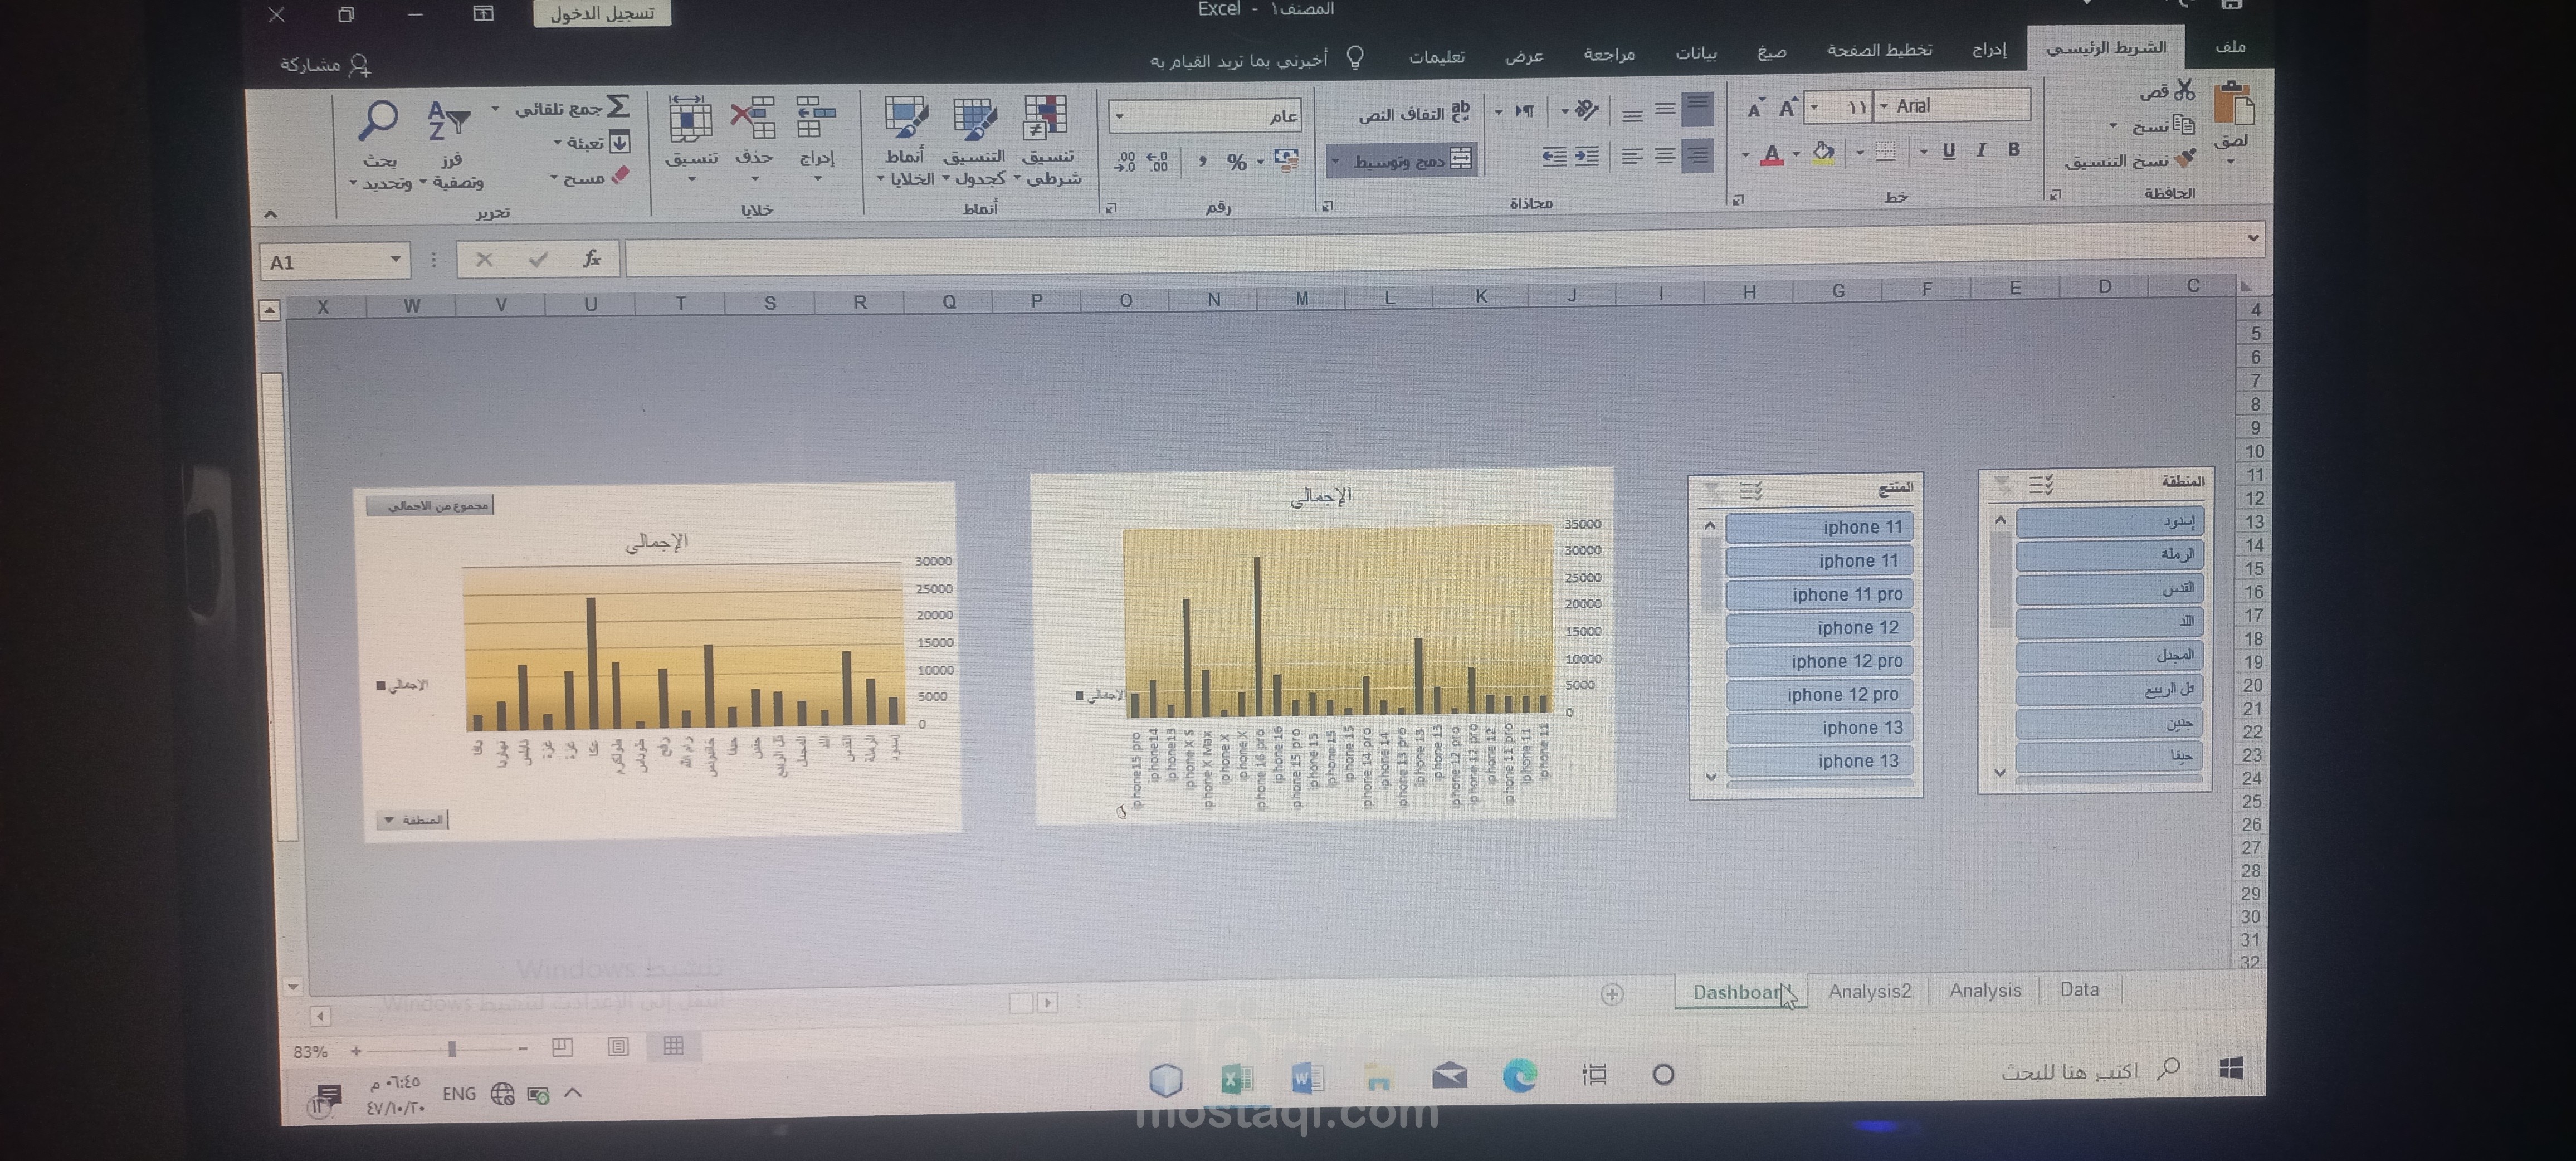The width and height of the screenshot is (2576, 1161).
Task: Expand the formula bar chevron
Action: click(2253, 238)
